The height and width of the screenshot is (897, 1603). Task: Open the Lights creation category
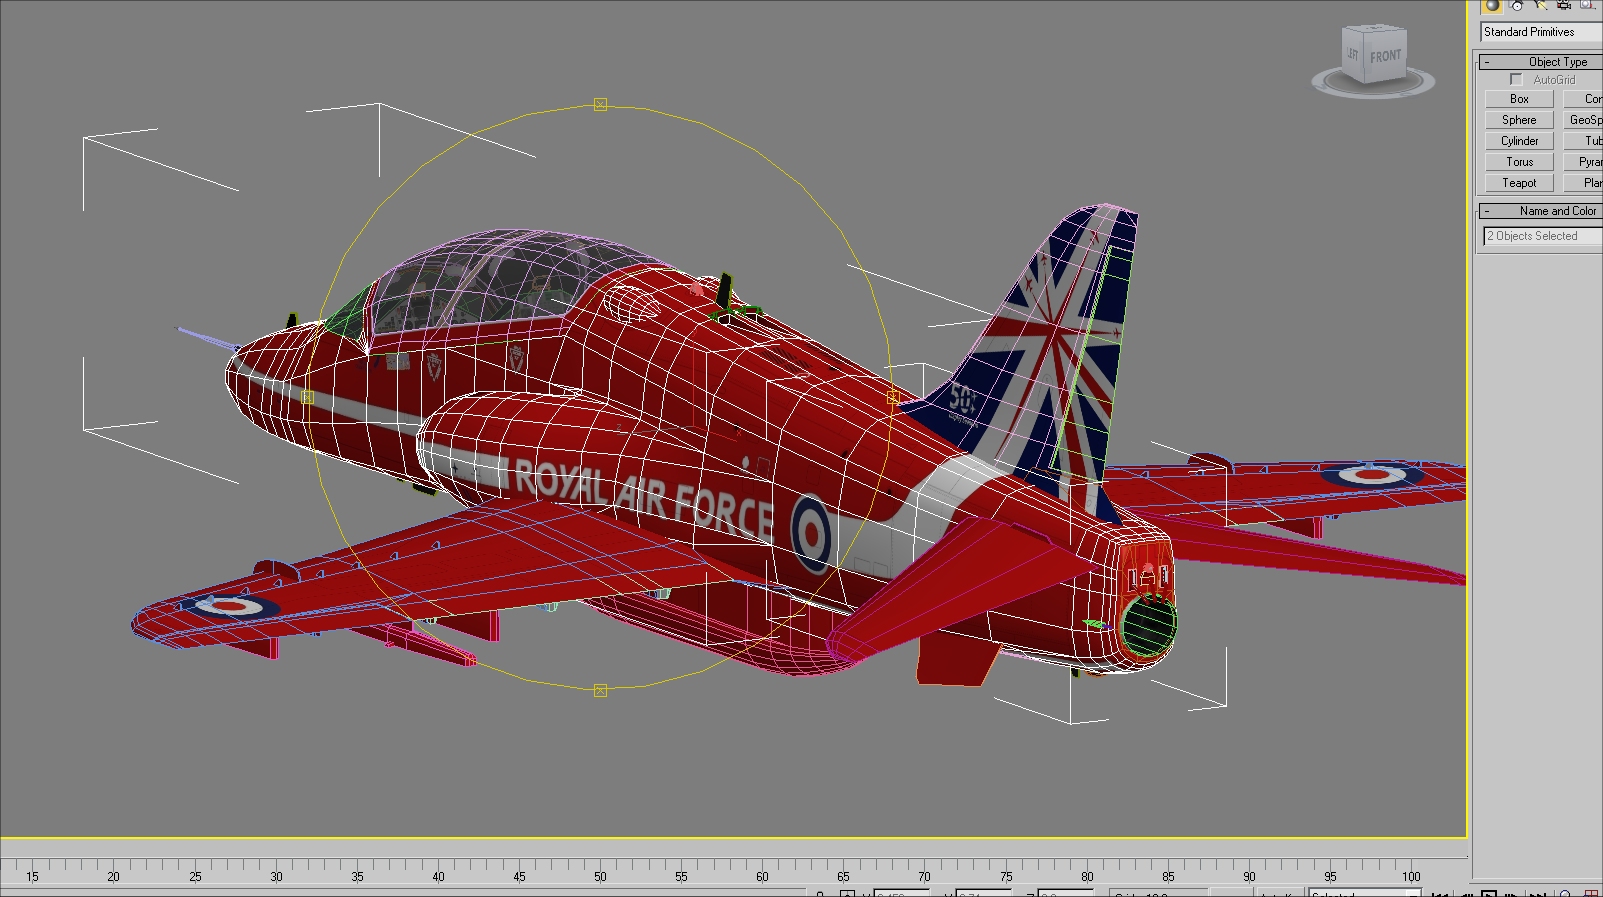[x=1540, y=5]
